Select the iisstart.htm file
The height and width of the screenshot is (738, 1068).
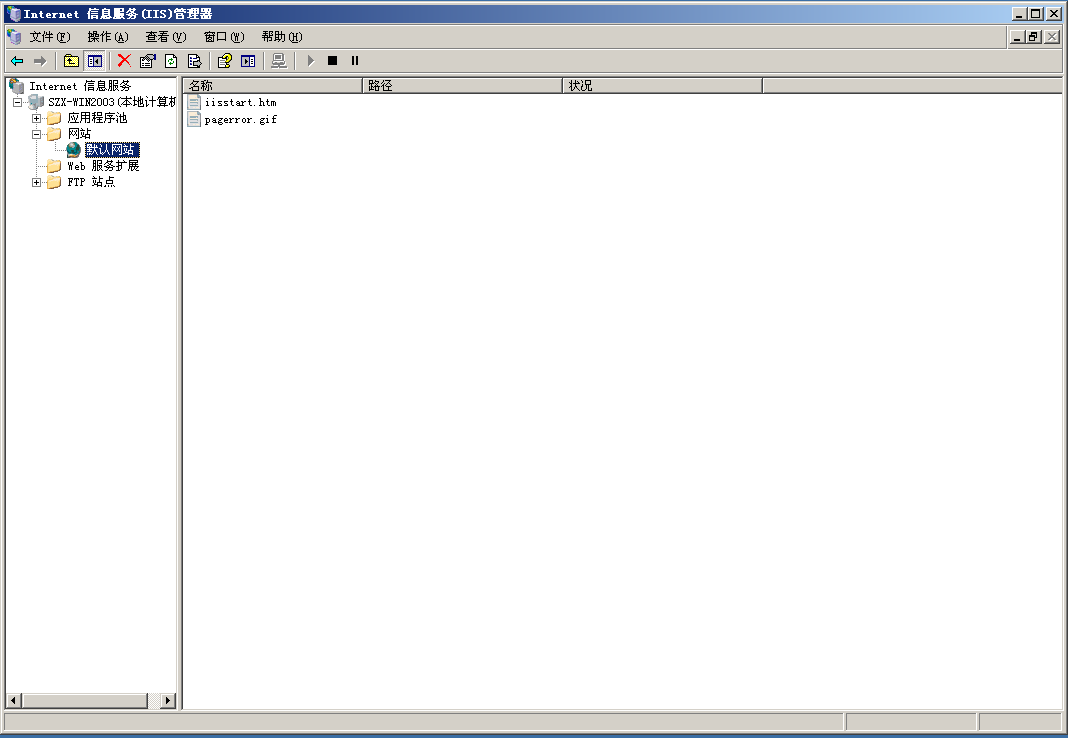point(240,102)
